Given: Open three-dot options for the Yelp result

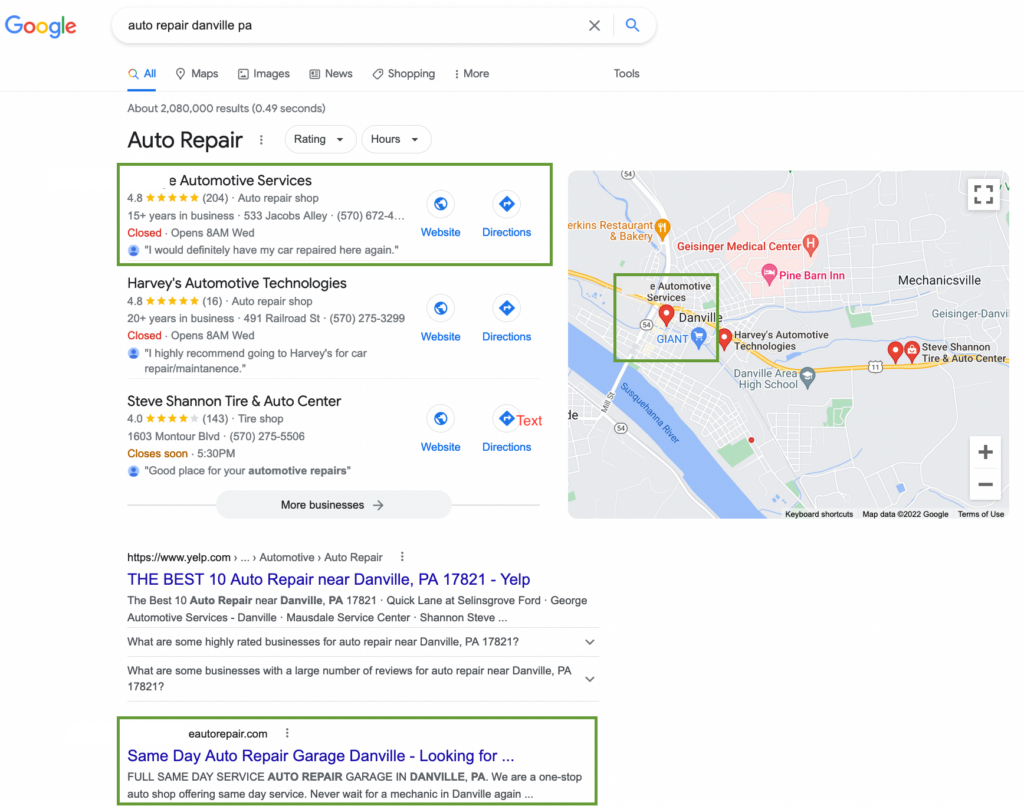Looking at the screenshot, I should click(x=402, y=556).
